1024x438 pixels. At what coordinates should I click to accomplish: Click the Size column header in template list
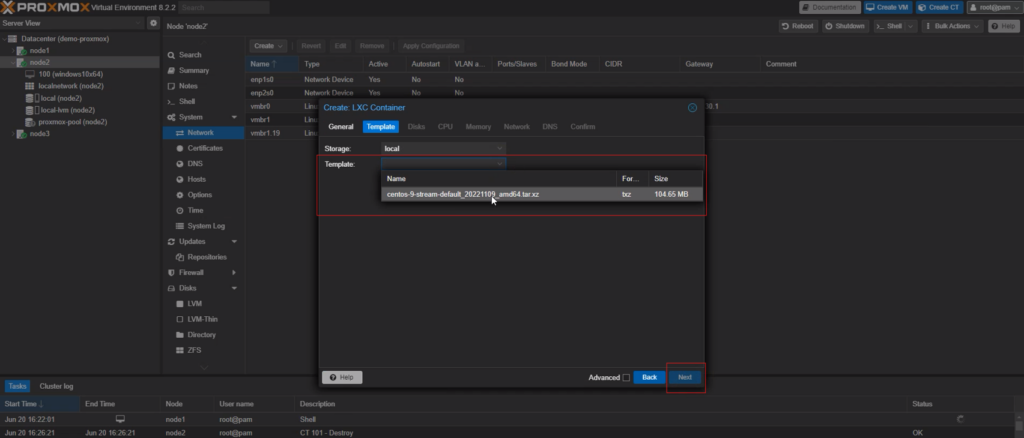tap(675, 178)
